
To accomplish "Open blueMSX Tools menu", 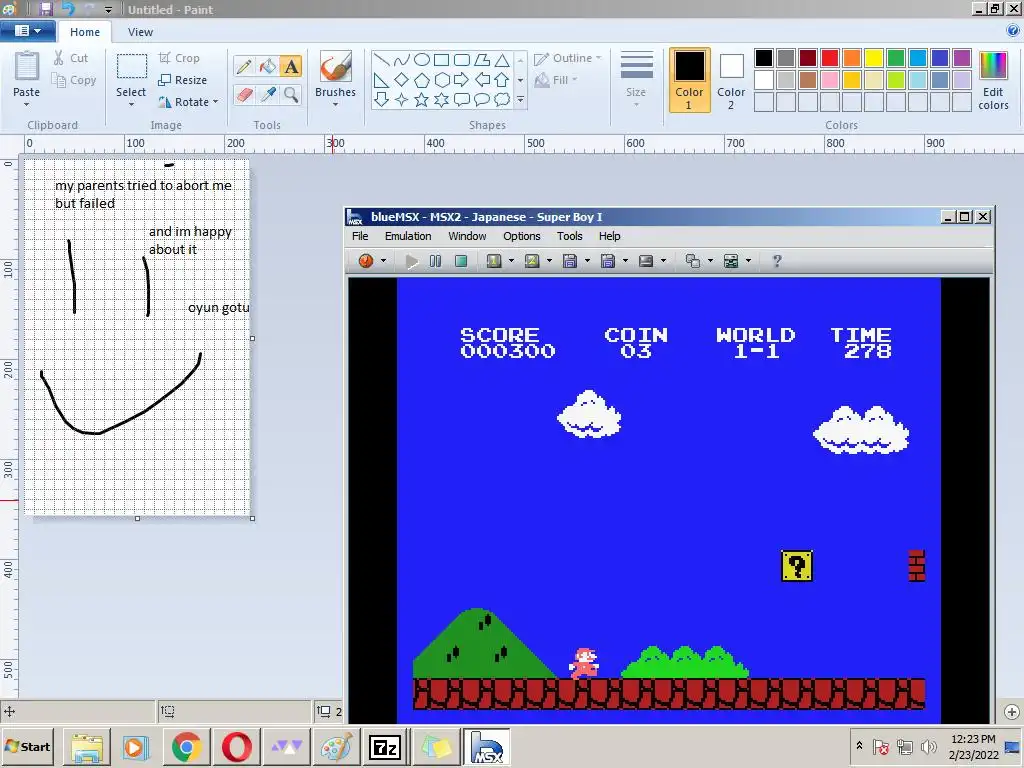I will coord(569,236).
